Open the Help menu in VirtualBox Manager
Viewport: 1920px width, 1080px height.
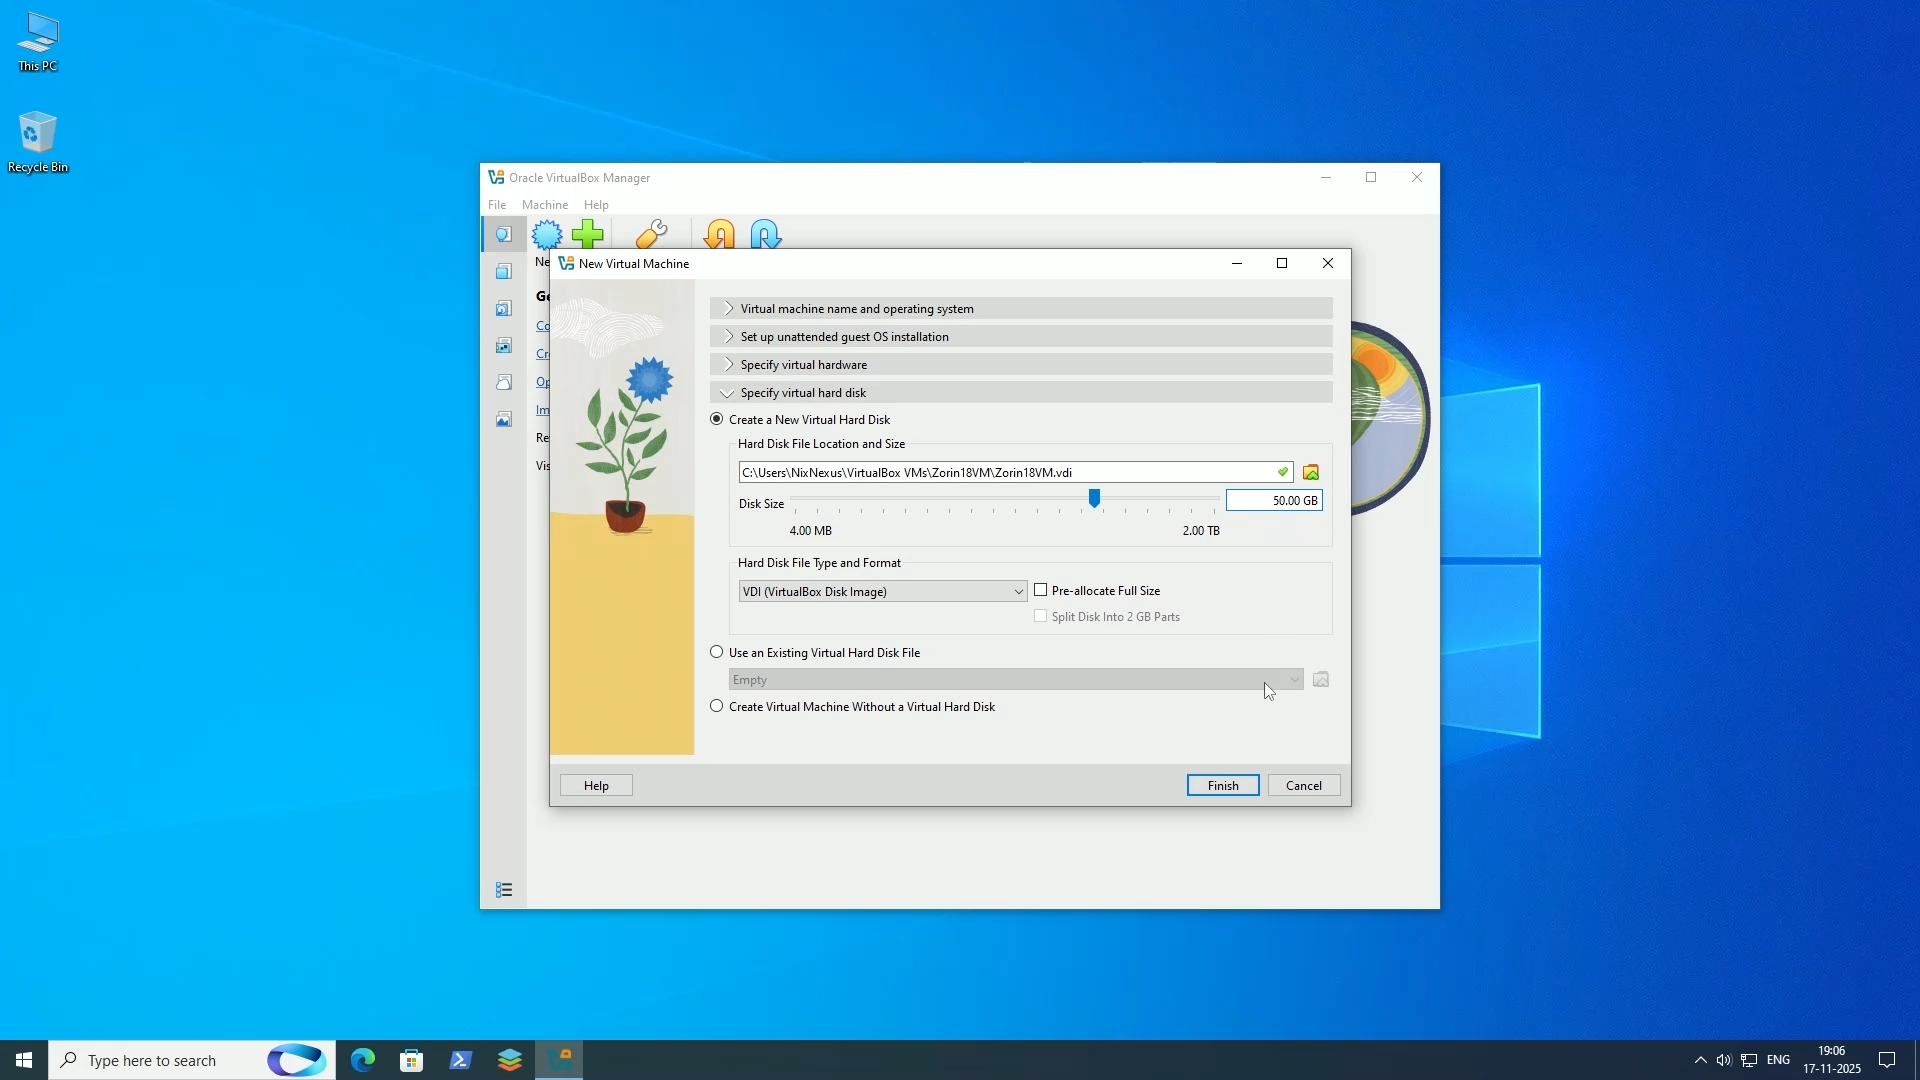pos(595,204)
